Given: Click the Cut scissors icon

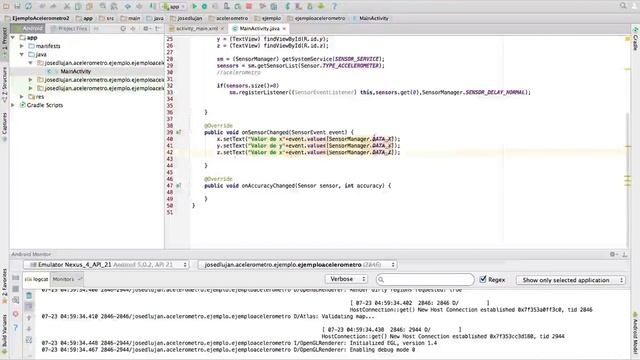Looking at the screenshot, I should click(67, 6).
